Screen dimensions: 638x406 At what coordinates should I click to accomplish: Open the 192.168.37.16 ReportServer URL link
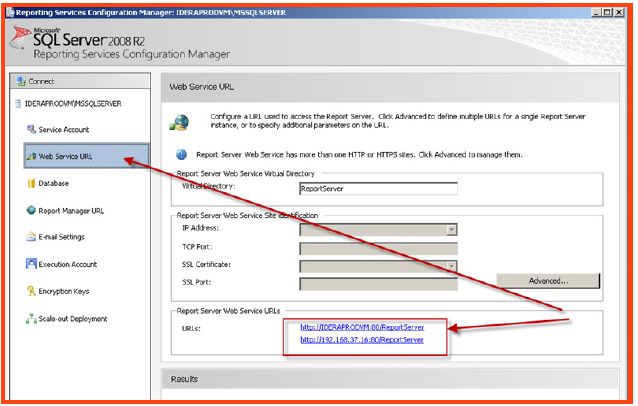click(x=362, y=340)
